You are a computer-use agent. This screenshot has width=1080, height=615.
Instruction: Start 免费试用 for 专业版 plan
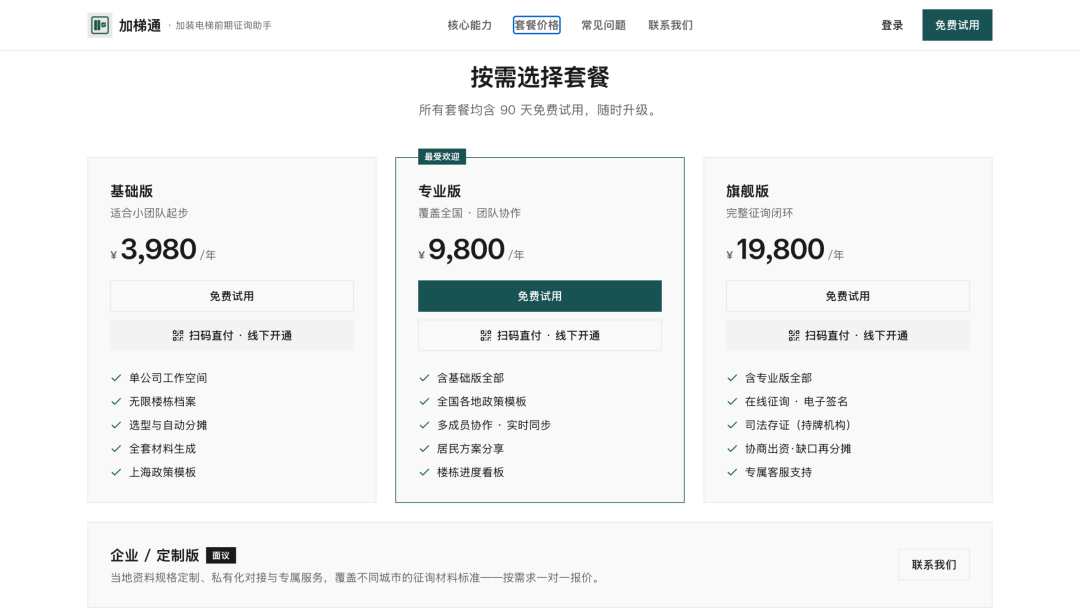click(540, 296)
